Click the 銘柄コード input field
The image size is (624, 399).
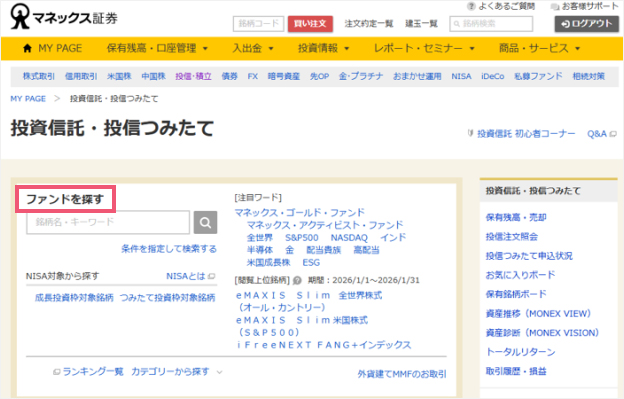tap(258, 24)
